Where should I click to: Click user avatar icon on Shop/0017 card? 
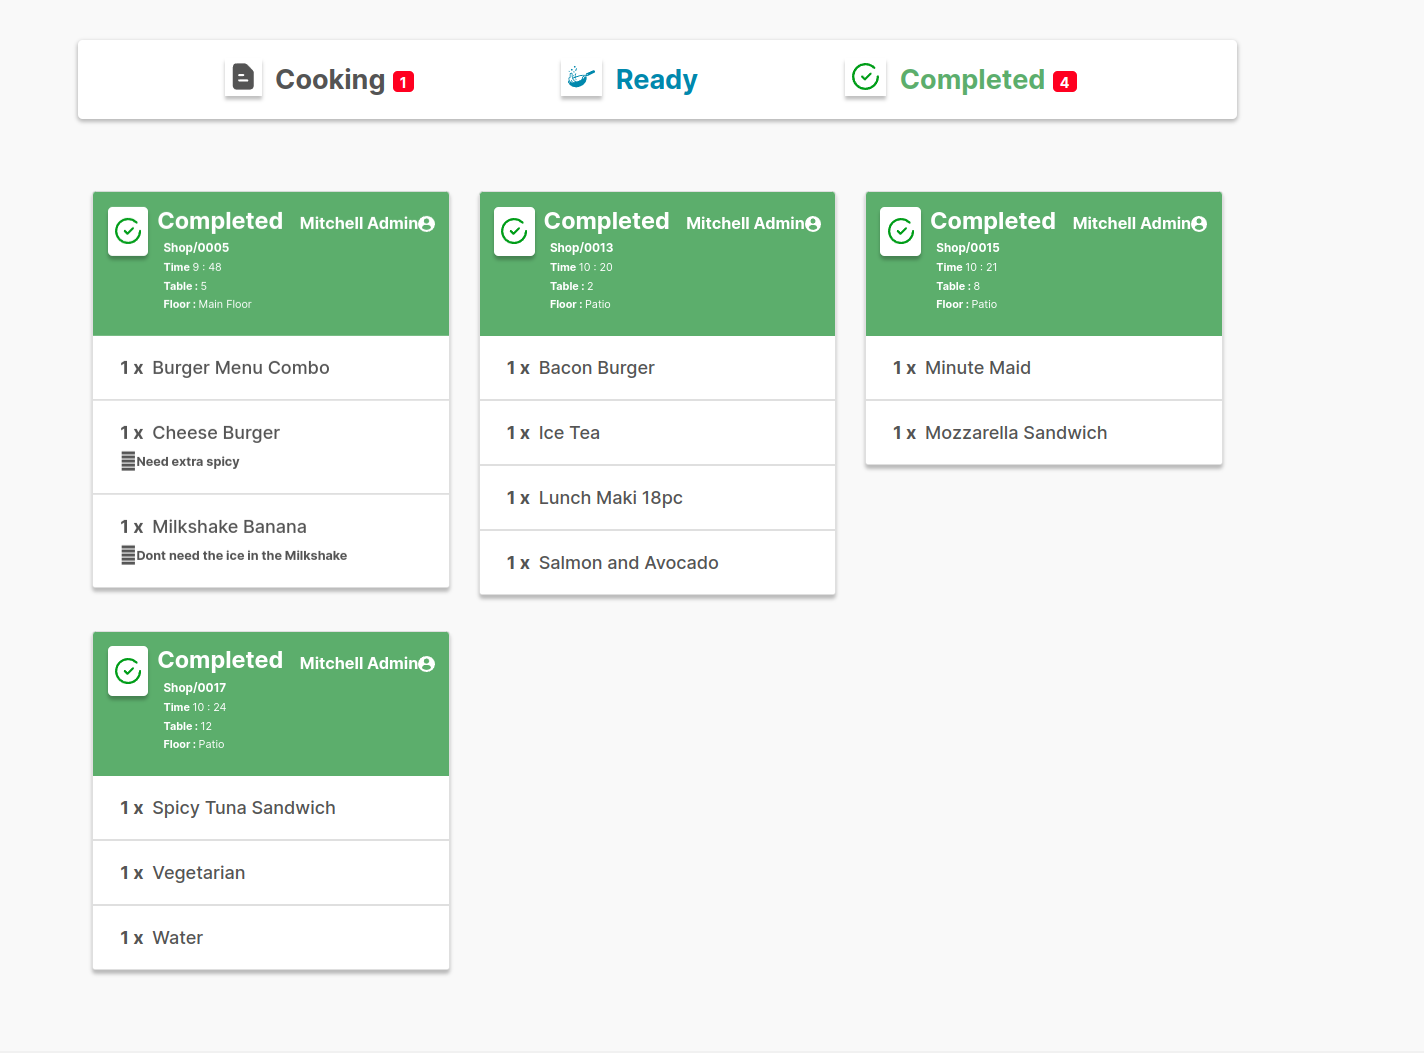(x=427, y=664)
